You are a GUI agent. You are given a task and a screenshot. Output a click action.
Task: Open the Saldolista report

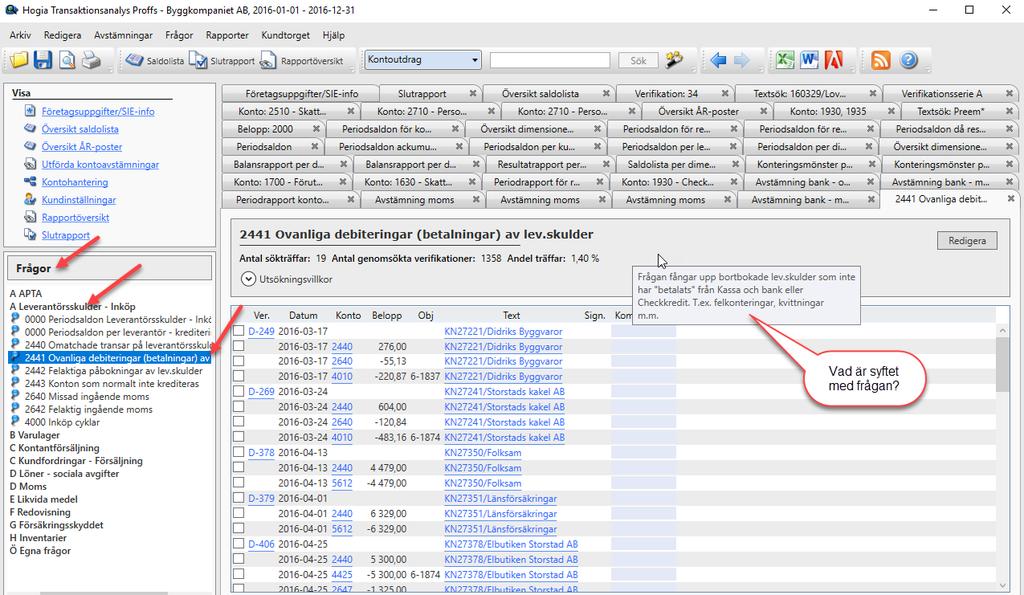pos(155,61)
